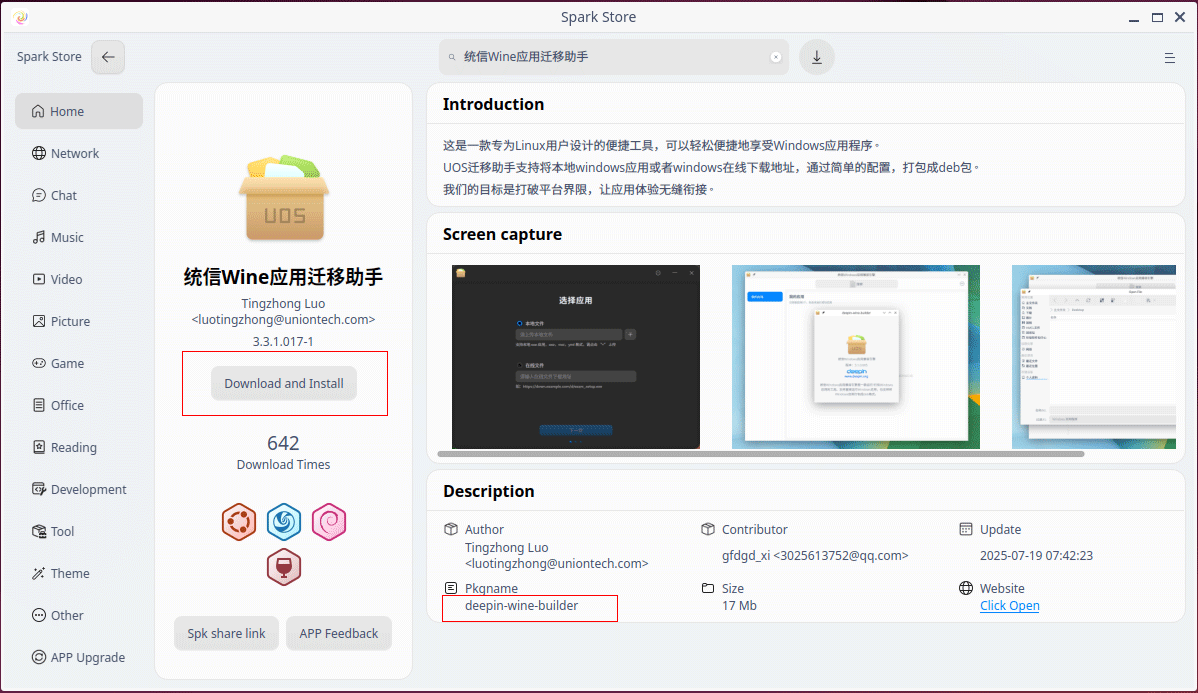Click the UOS package app icon
The image size is (1198, 693).
(x=283, y=198)
